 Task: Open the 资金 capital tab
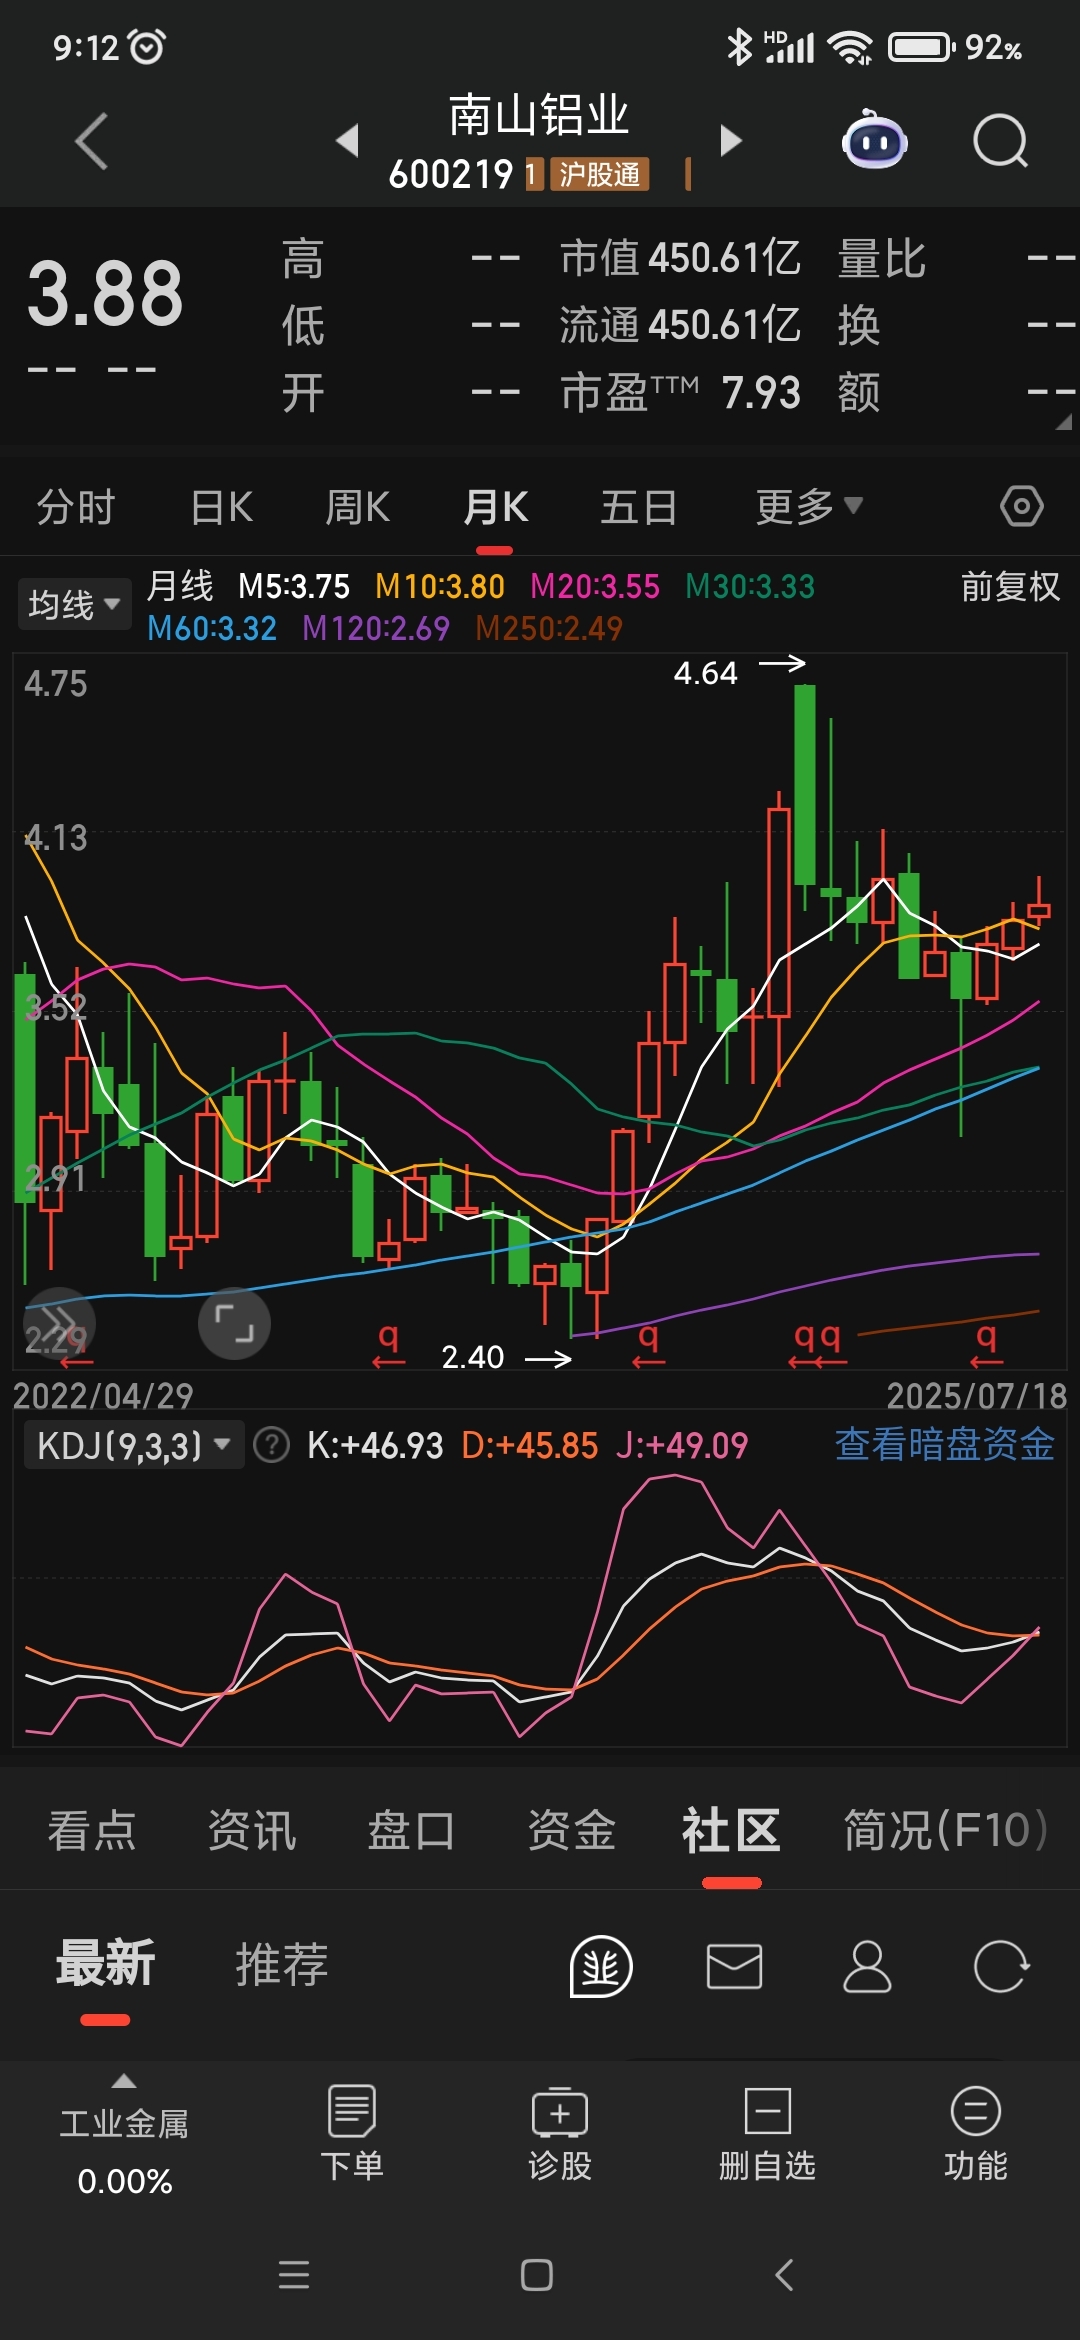click(572, 1830)
